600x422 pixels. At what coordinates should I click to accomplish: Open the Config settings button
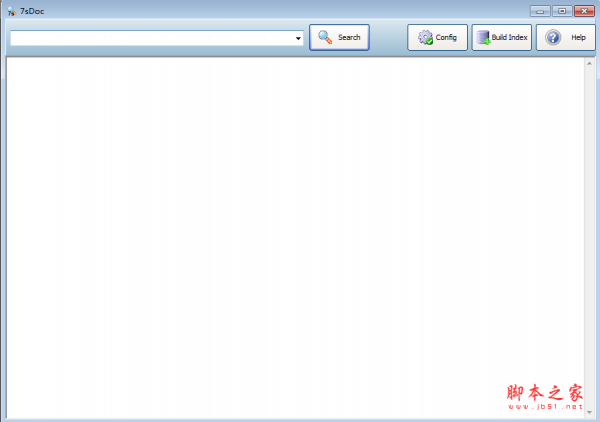437,38
